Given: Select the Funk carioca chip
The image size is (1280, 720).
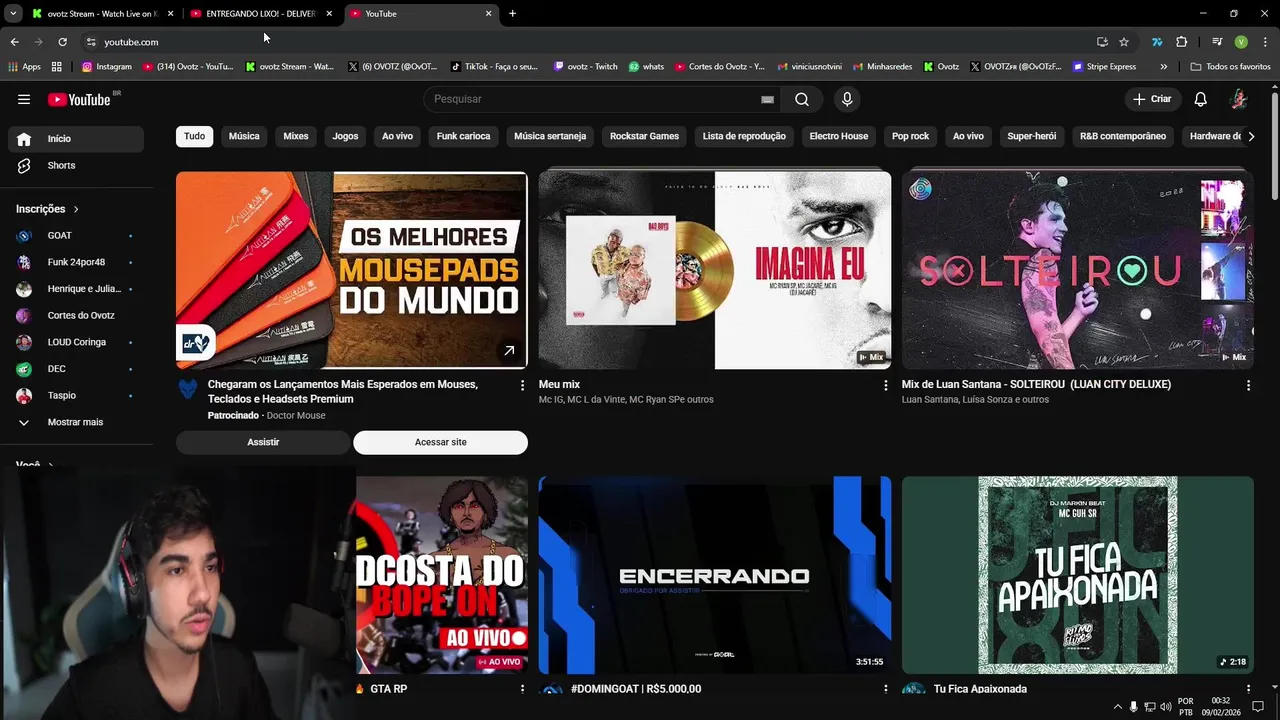Looking at the screenshot, I should coord(463,136).
